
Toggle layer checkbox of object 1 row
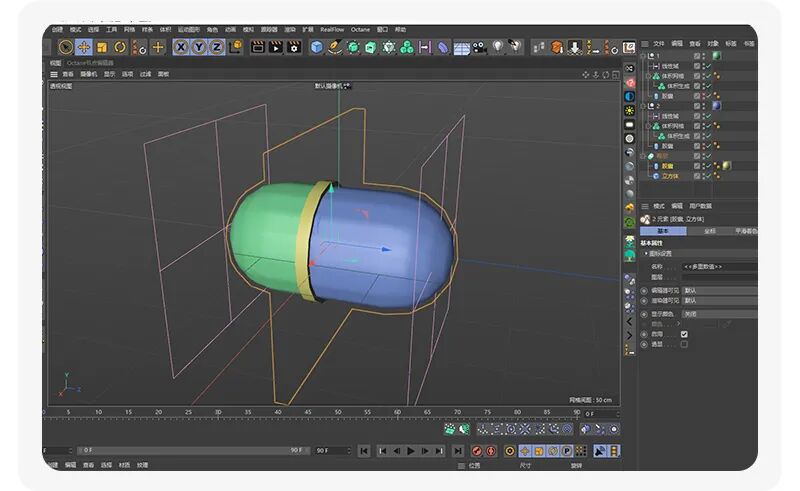[697, 56]
